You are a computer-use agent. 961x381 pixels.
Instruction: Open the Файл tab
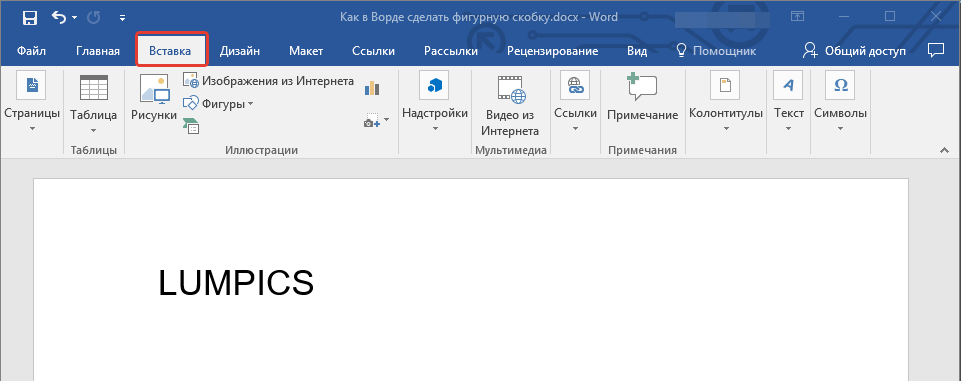[x=31, y=51]
